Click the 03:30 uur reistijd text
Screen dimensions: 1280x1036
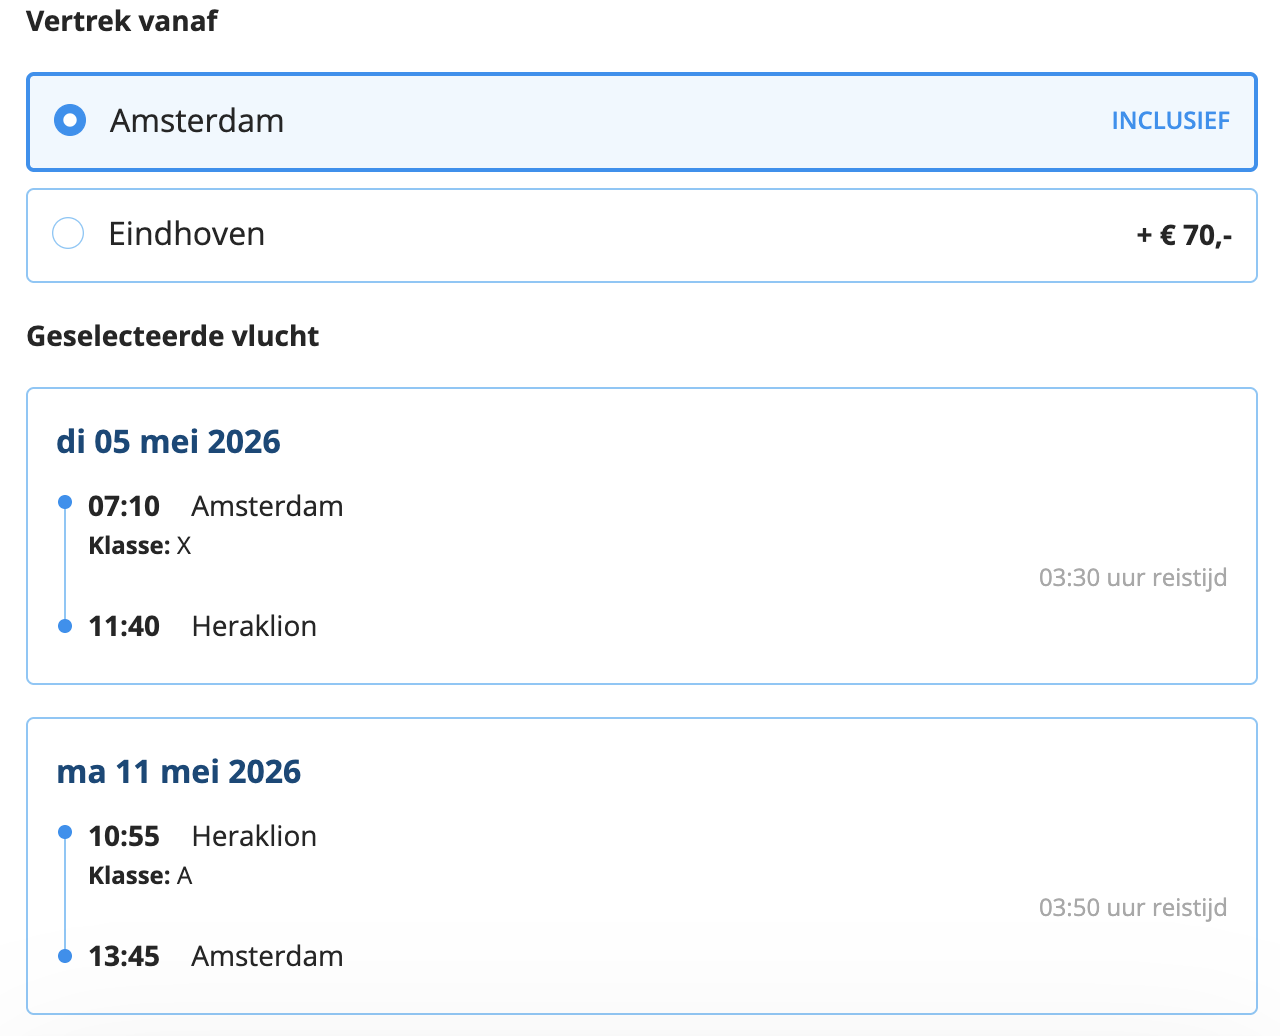tap(1132, 578)
